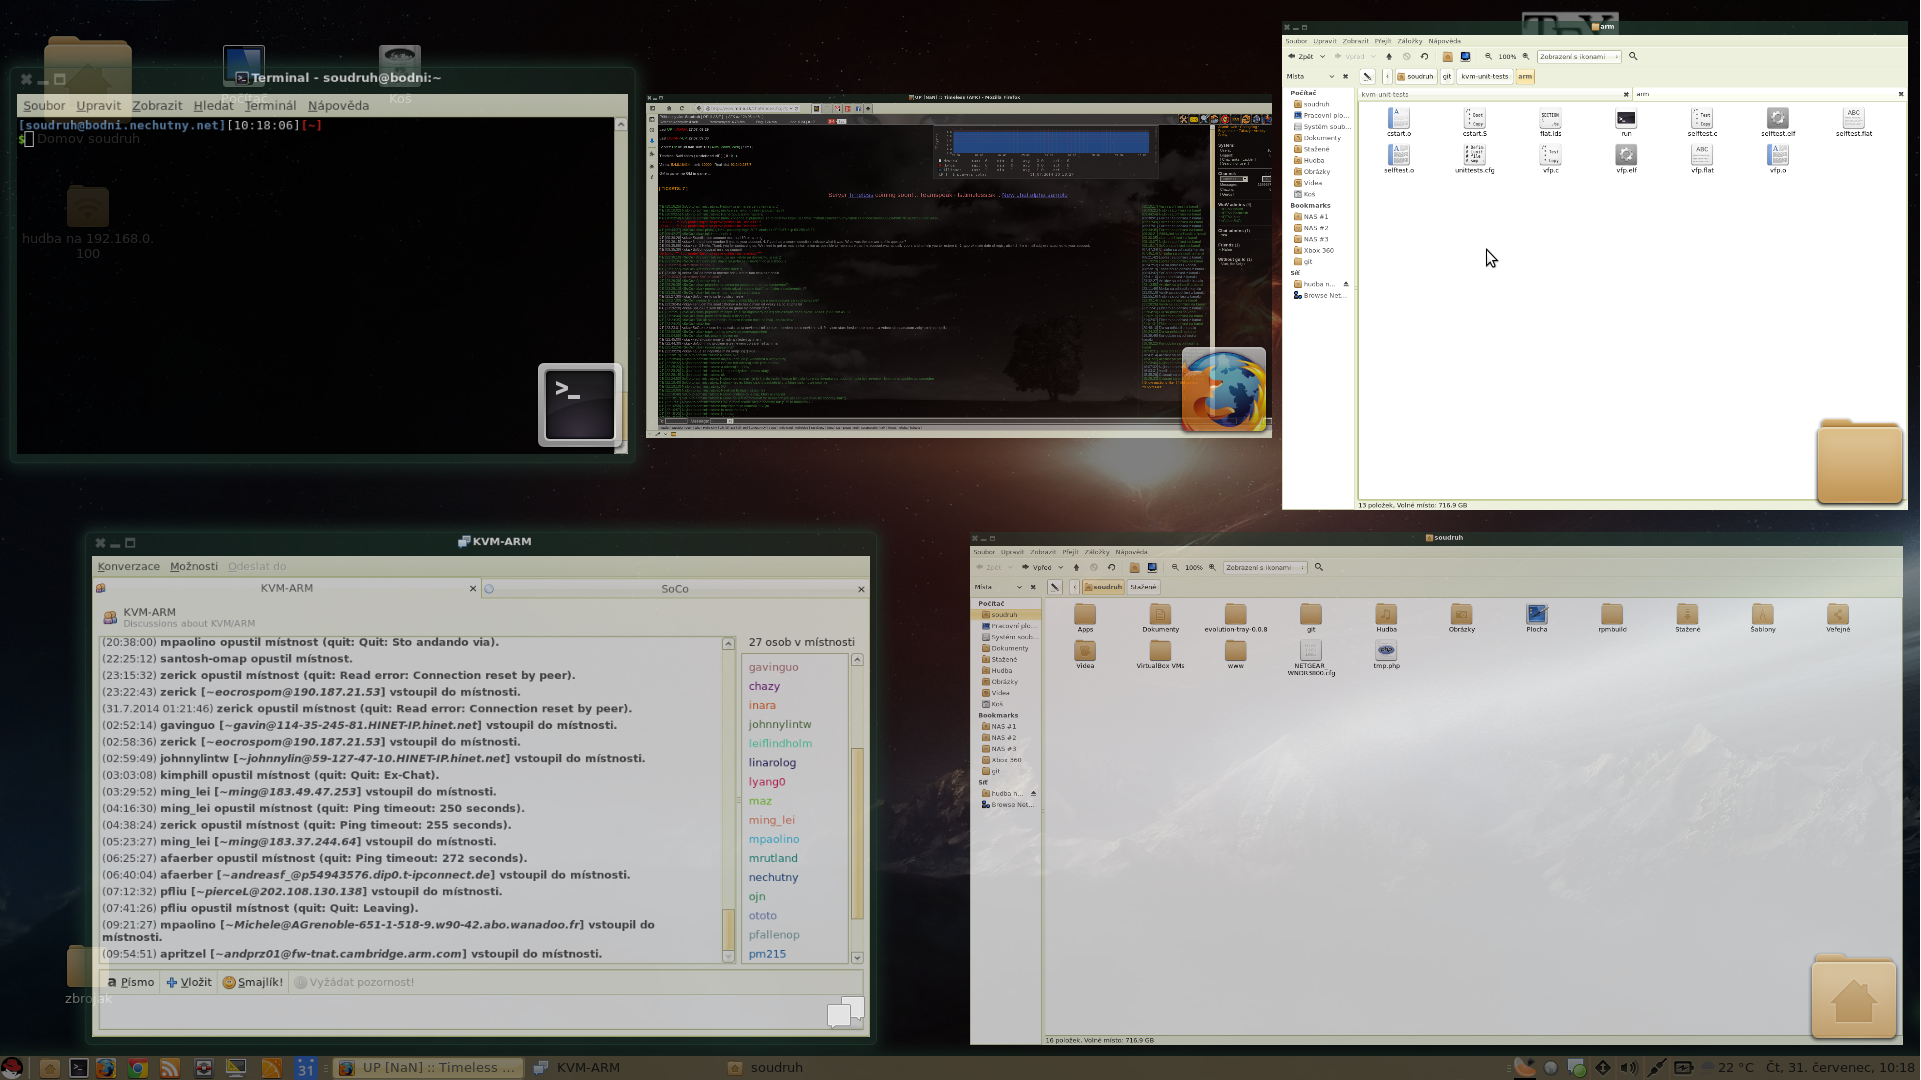Open tmp.php in soudruh window

point(1386,655)
